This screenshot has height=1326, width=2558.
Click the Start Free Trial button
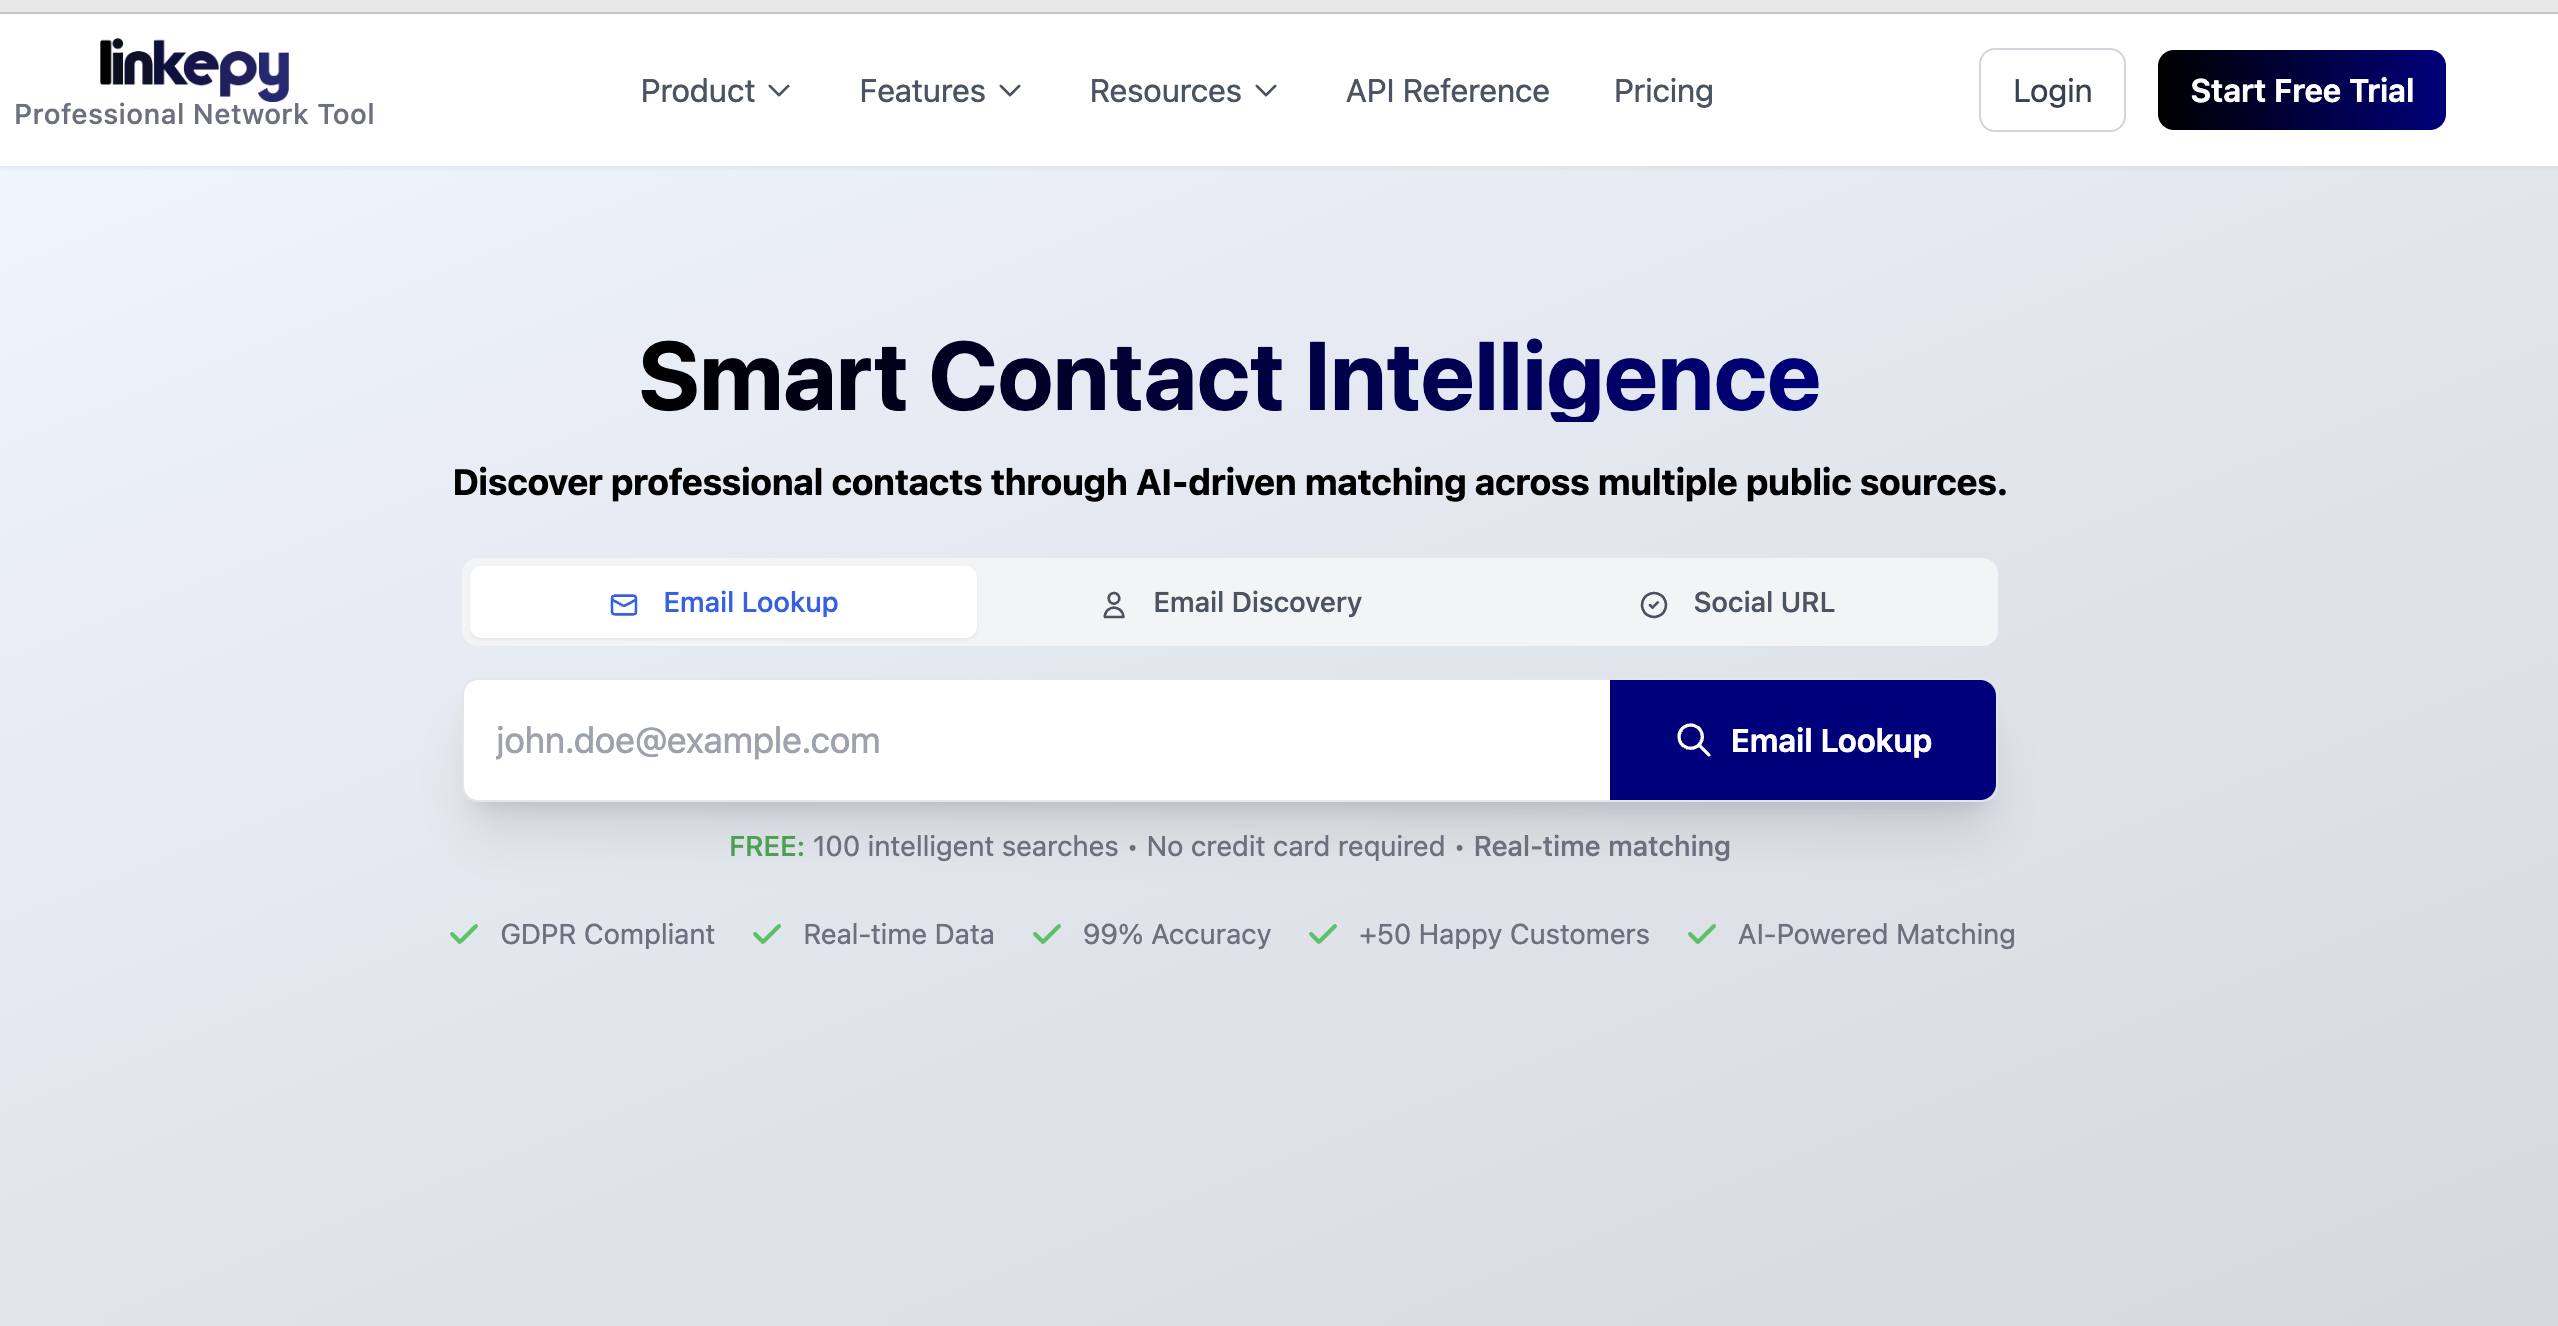point(2301,90)
